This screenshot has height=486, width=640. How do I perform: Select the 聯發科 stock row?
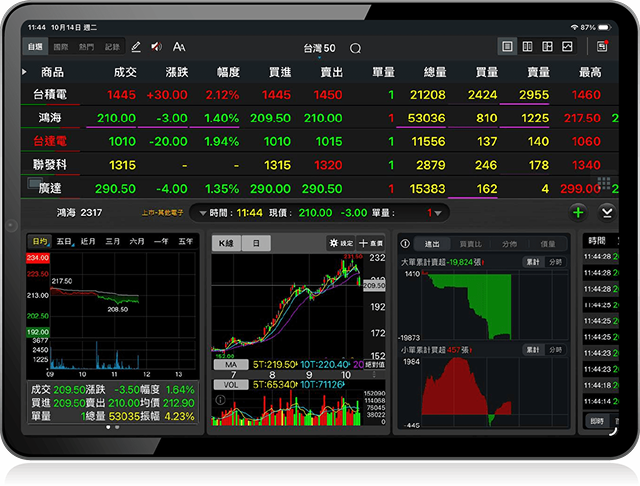[320, 165]
